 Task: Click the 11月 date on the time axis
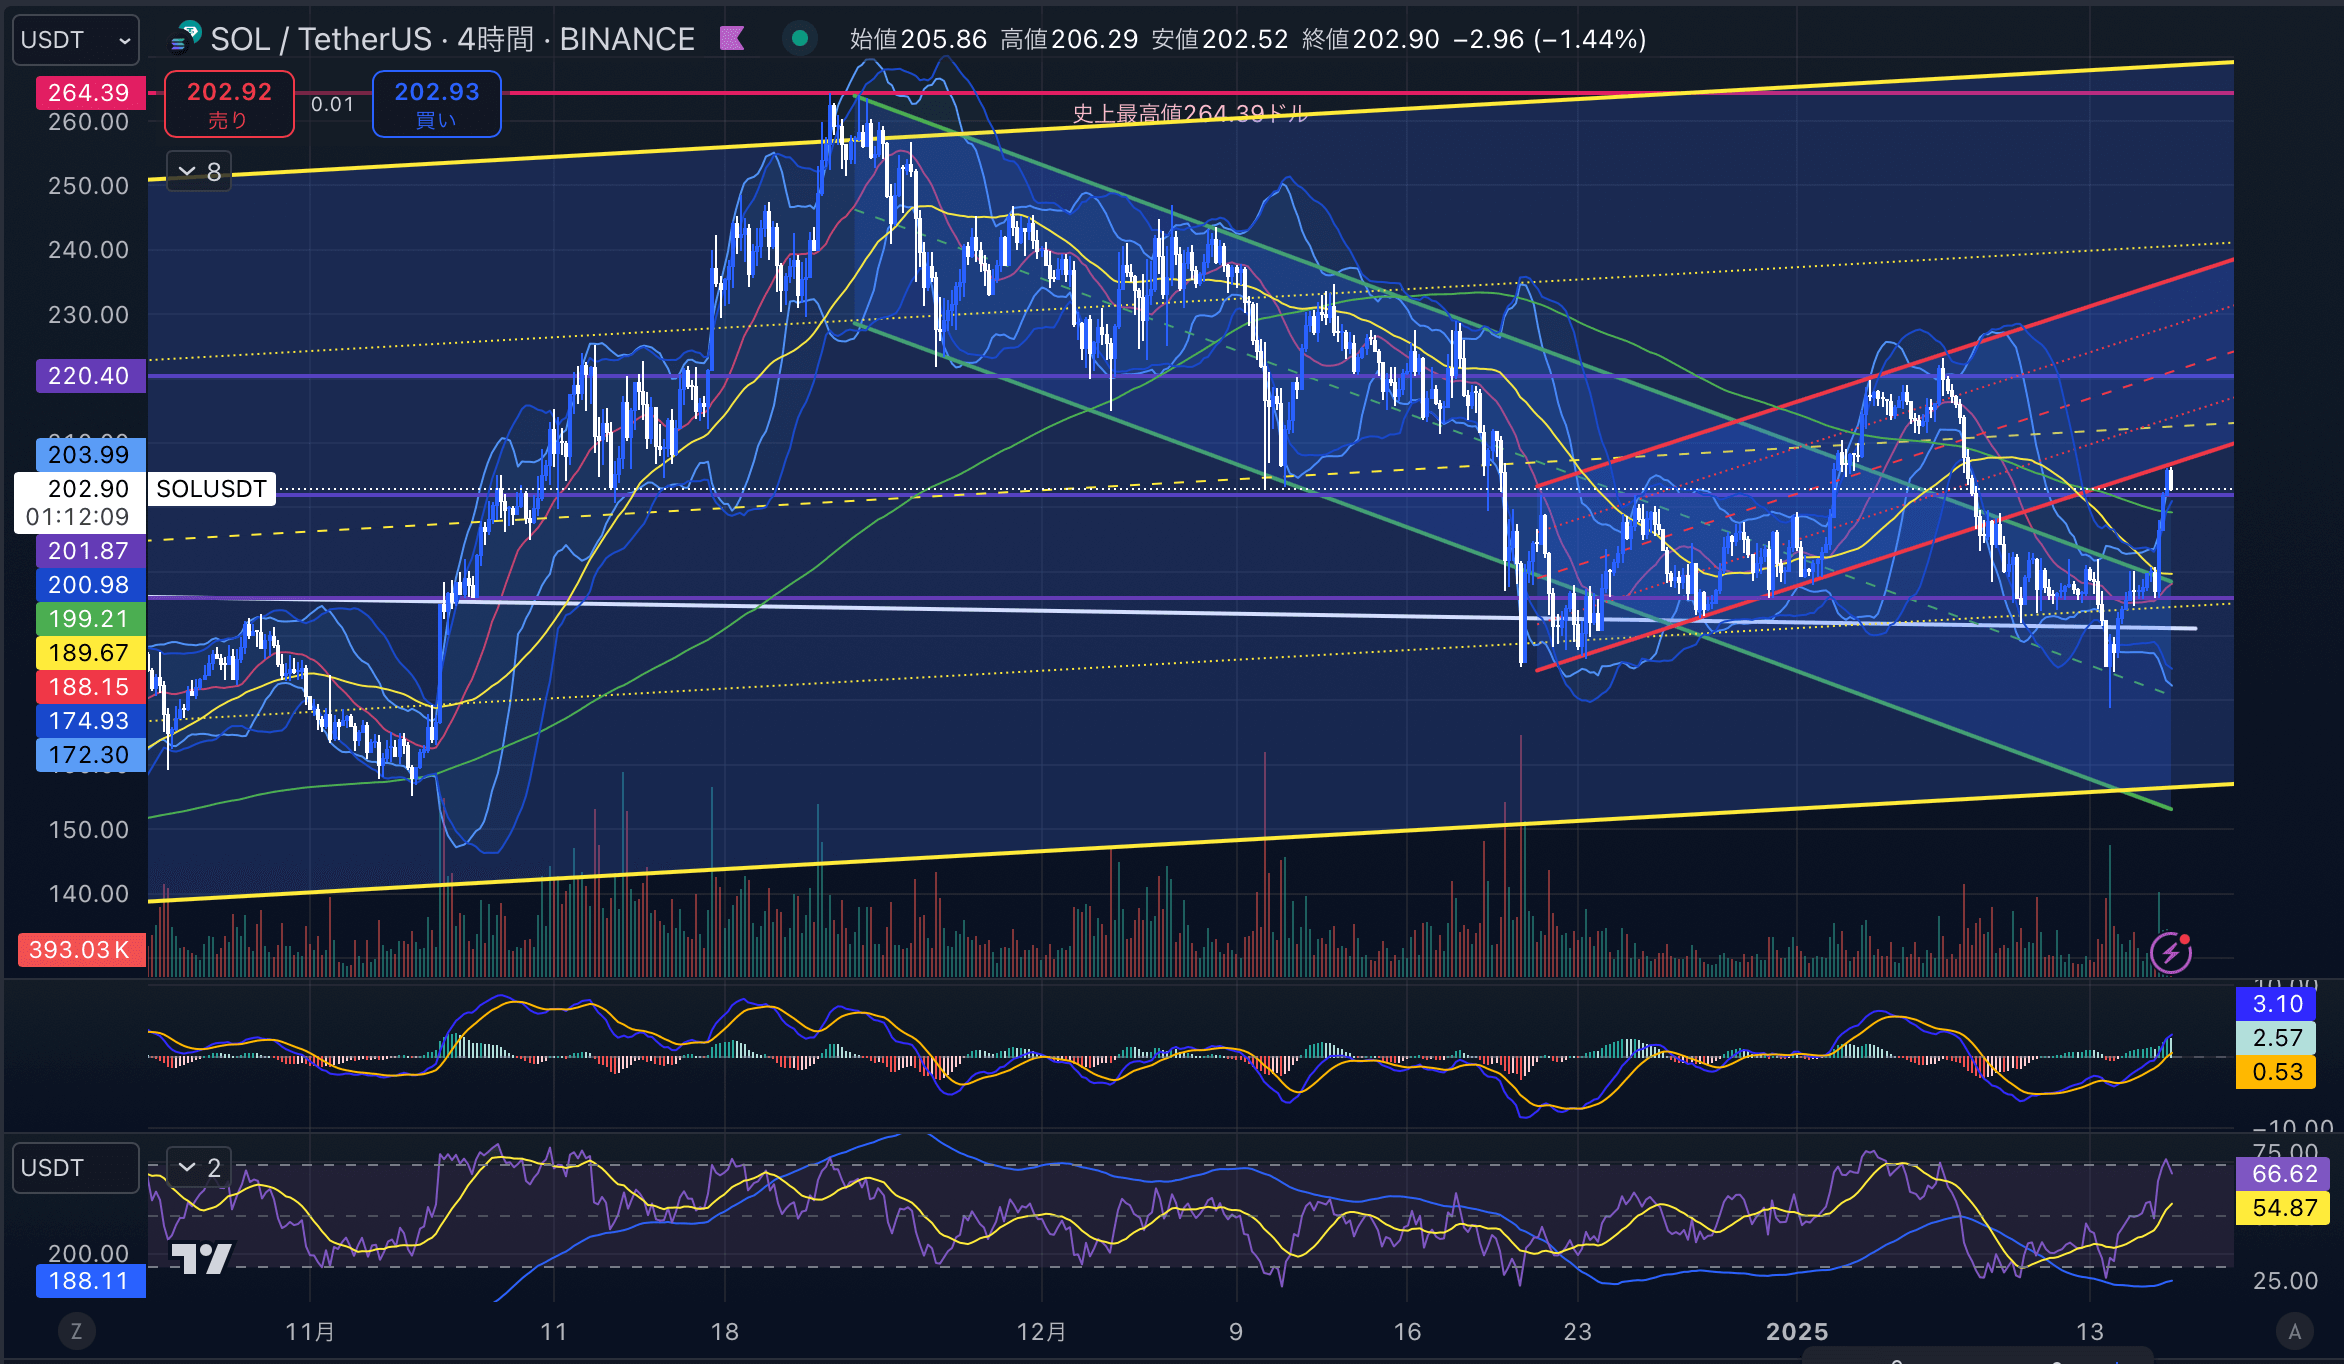310,1332
